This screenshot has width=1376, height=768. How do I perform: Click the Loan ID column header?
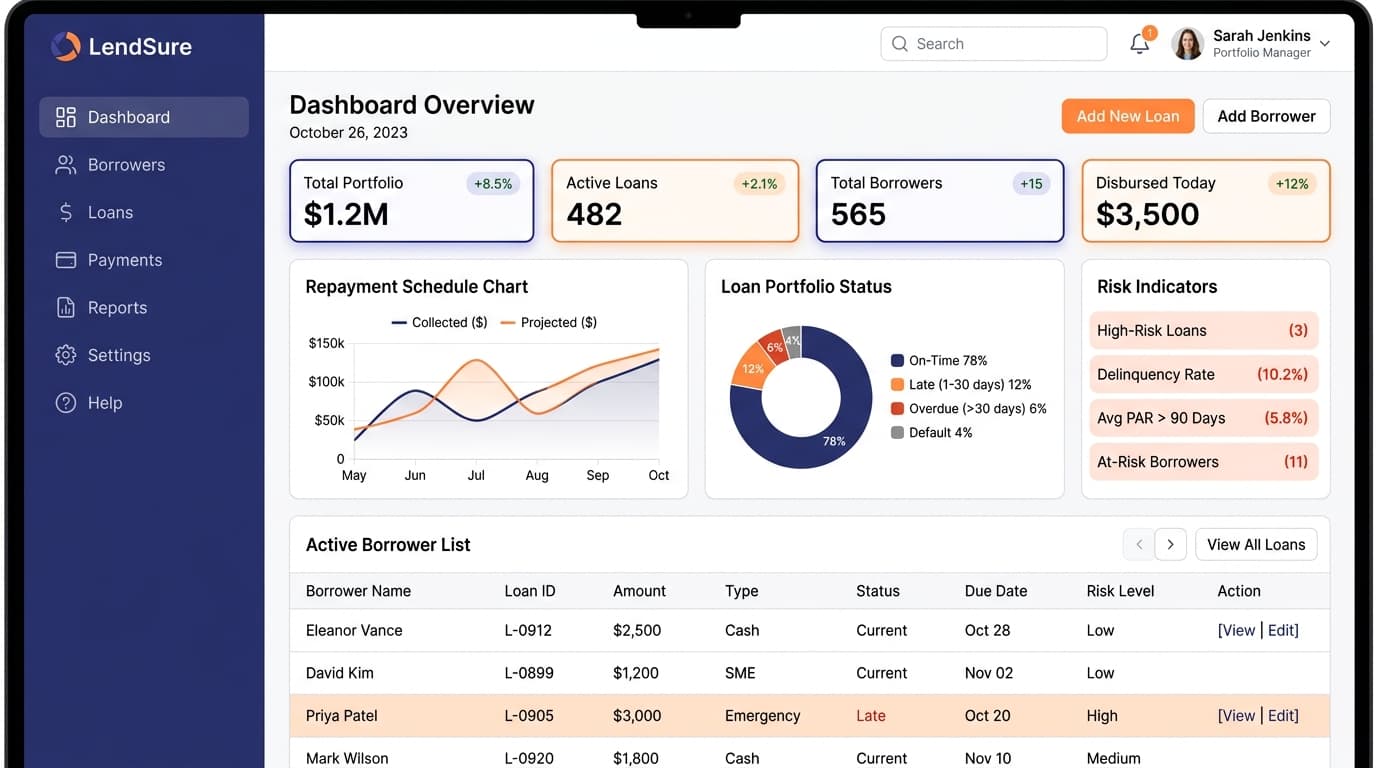pyautogui.click(x=530, y=591)
